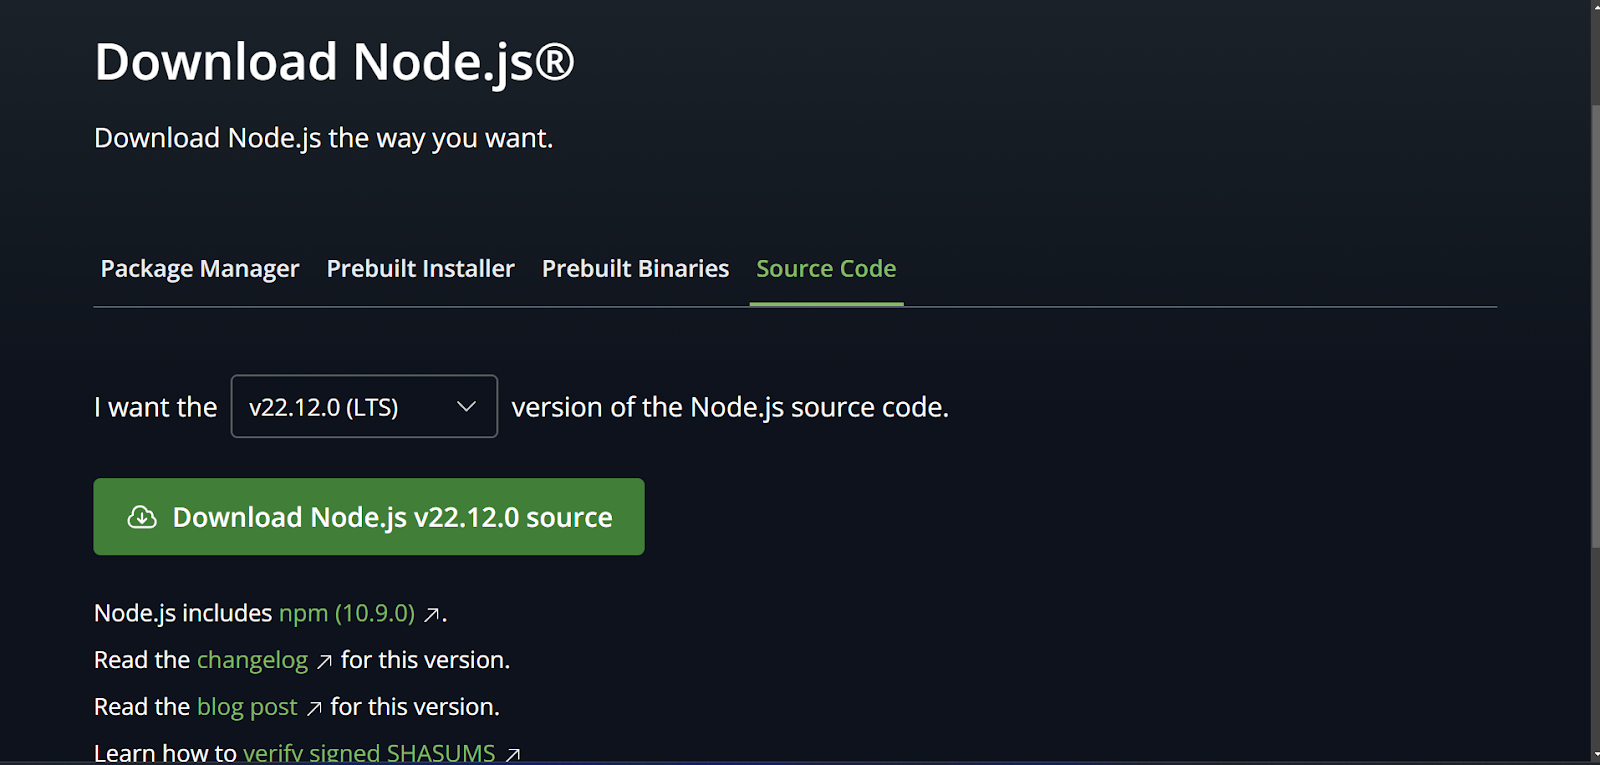
Task: Open the verify signed SHASUMS link
Action: click(x=369, y=753)
